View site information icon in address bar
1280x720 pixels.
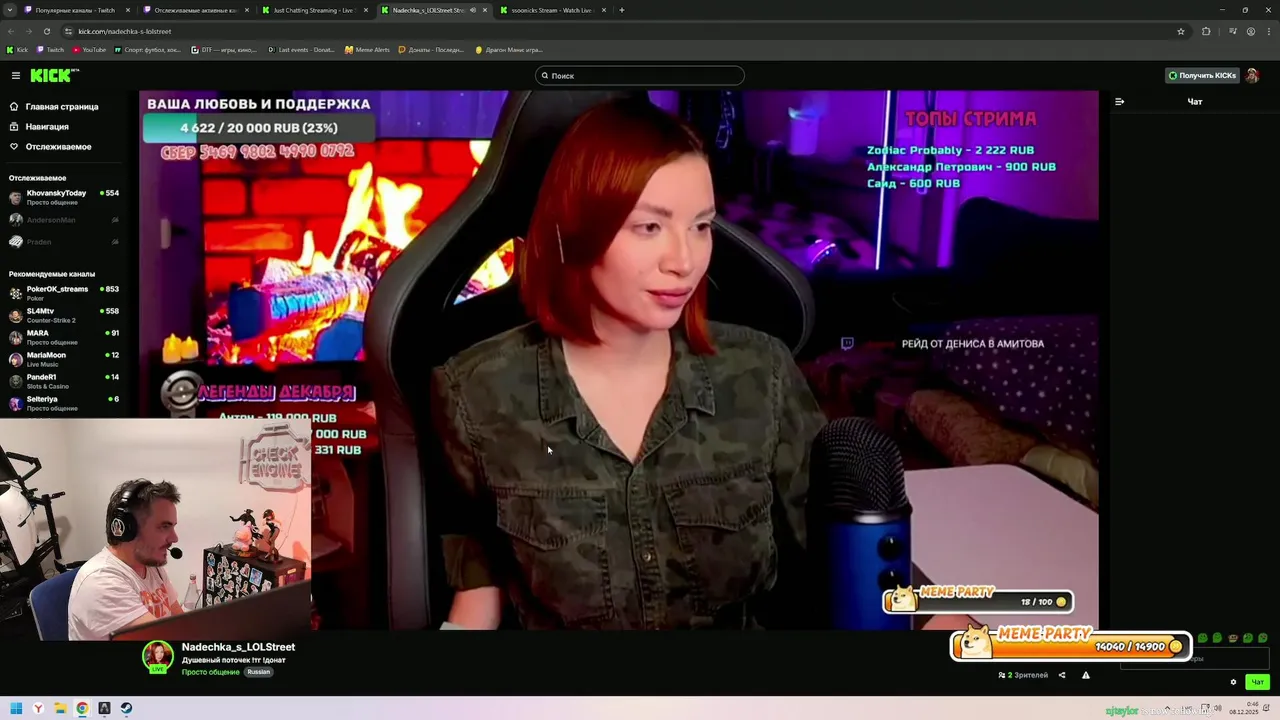pos(69,31)
